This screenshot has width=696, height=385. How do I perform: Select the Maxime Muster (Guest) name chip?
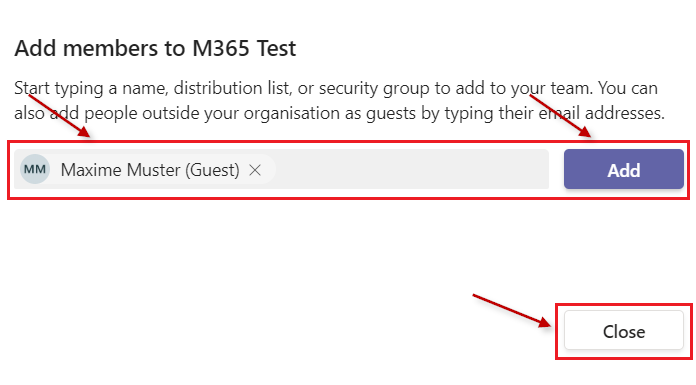pos(148,169)
